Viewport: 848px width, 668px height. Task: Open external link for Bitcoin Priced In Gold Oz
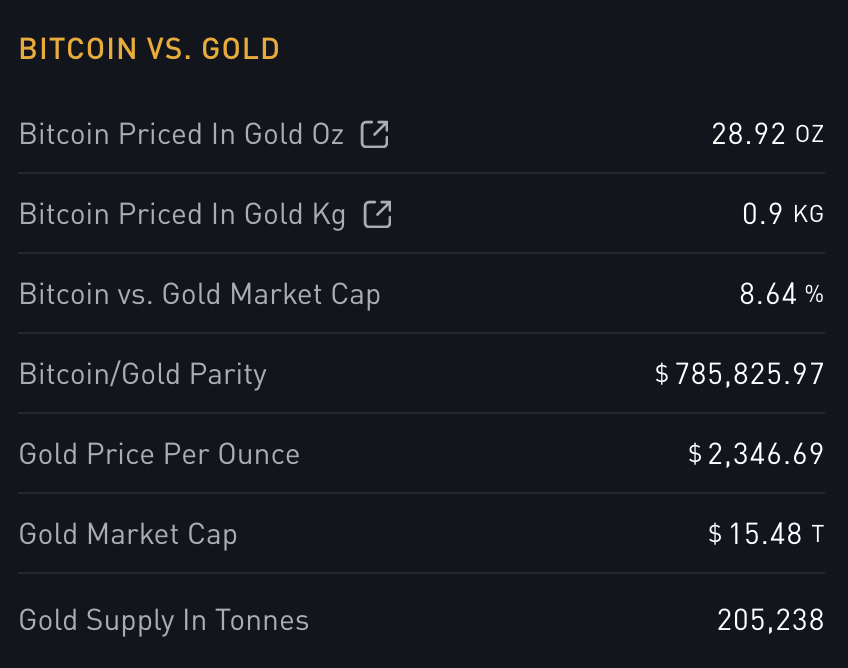click(x=375, y=134)
